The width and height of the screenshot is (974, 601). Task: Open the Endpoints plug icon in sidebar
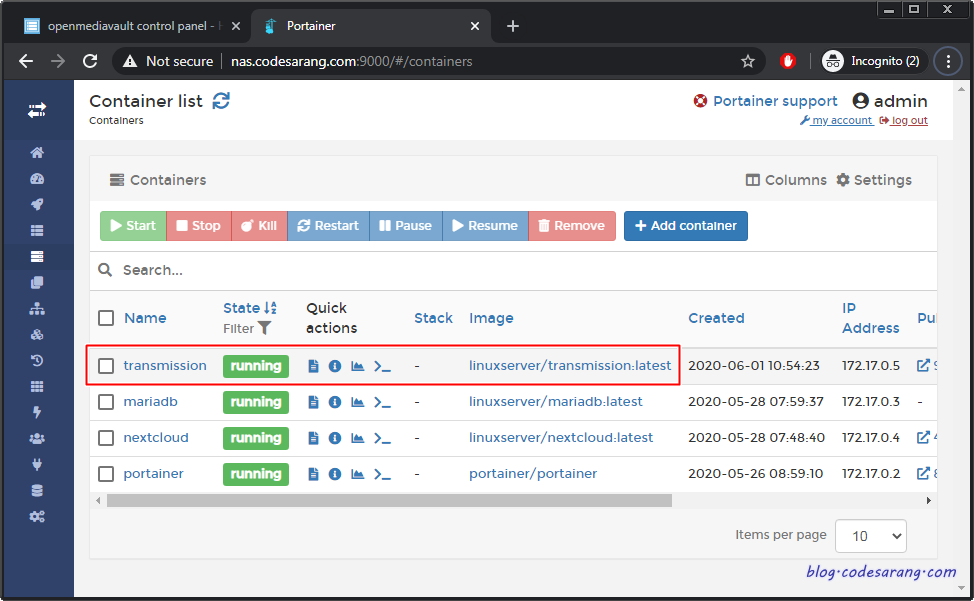[37, 464]
